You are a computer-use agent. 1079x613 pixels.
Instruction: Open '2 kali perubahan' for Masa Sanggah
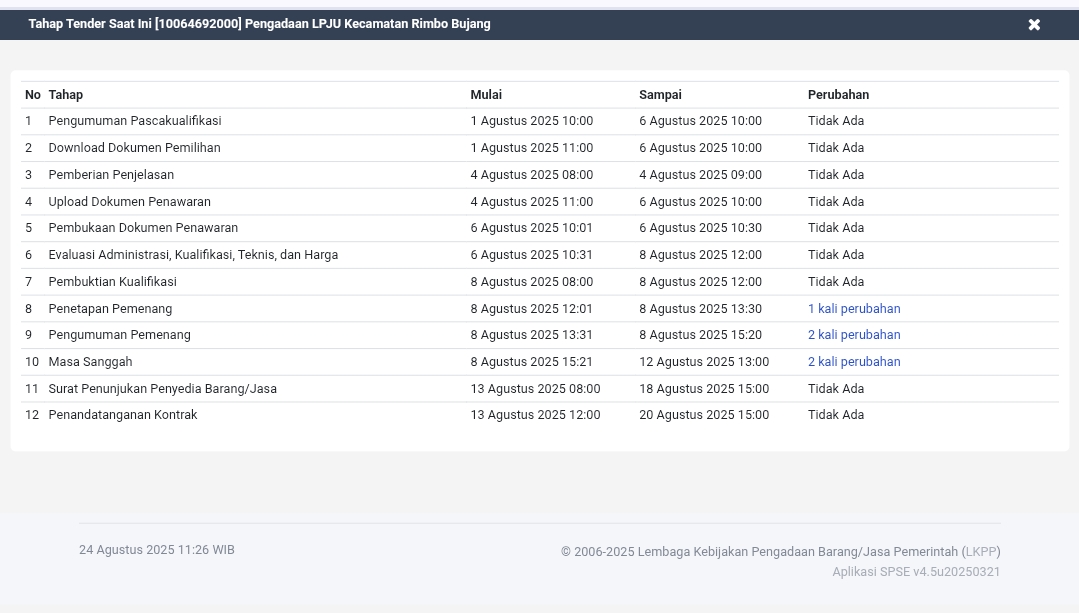tap(854, 361)
